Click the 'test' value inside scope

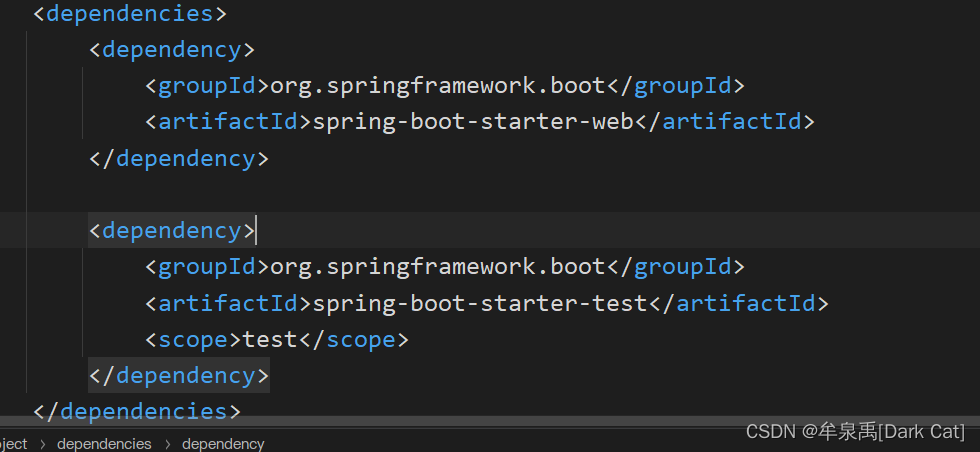270,340
